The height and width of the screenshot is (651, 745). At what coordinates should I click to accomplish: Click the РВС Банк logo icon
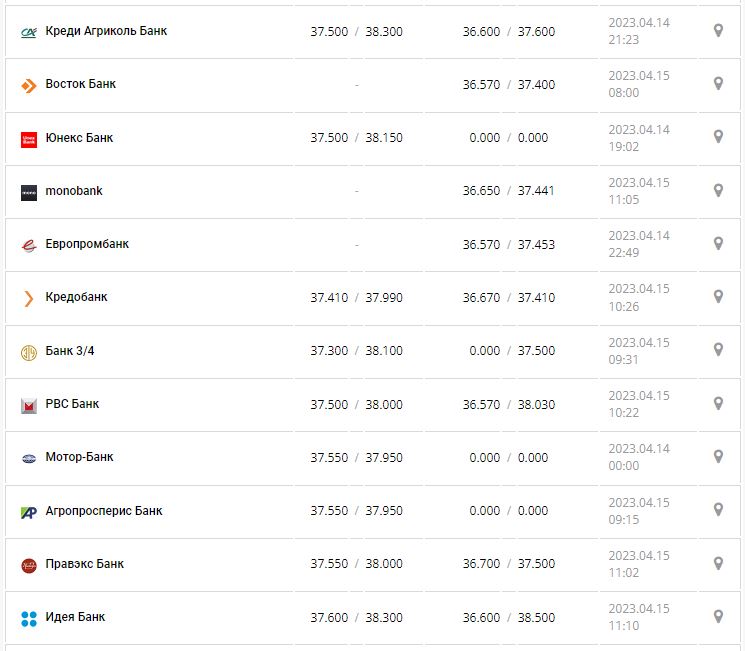tap(28, 405)
